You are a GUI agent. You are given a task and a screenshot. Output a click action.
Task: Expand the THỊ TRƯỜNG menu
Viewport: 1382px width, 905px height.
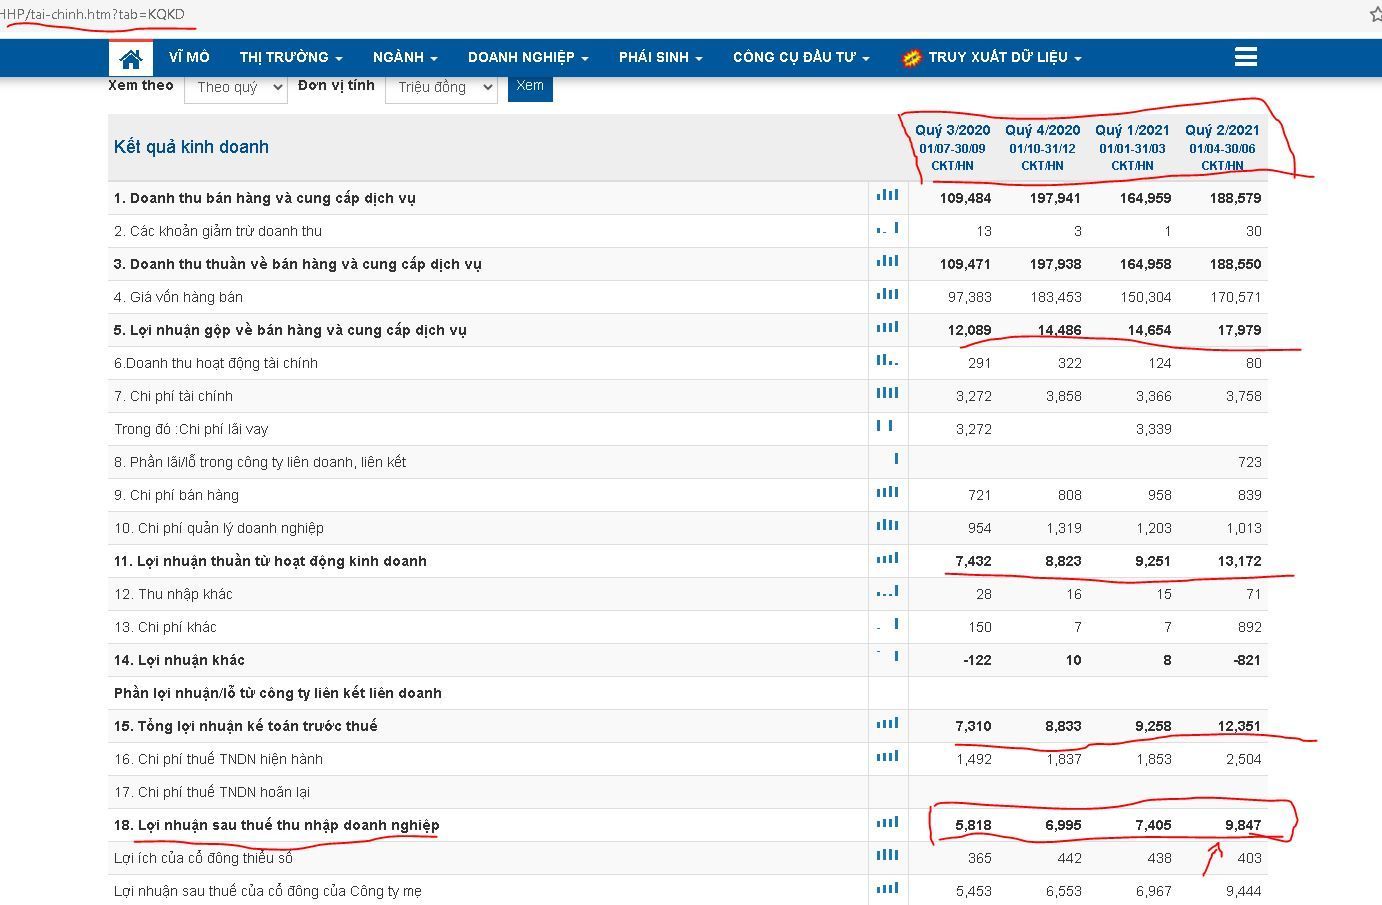coord(291,57)
